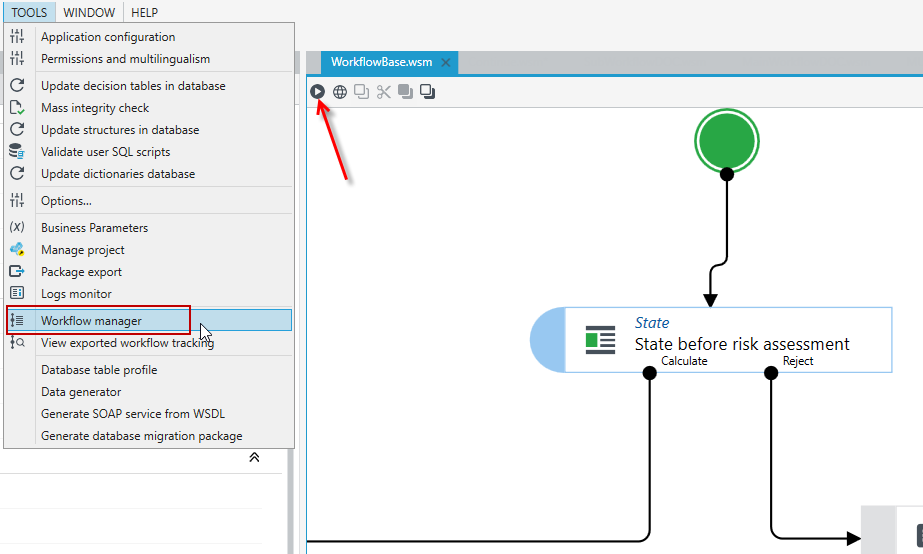Click the bring-to-front layers icon

(427, 92)
